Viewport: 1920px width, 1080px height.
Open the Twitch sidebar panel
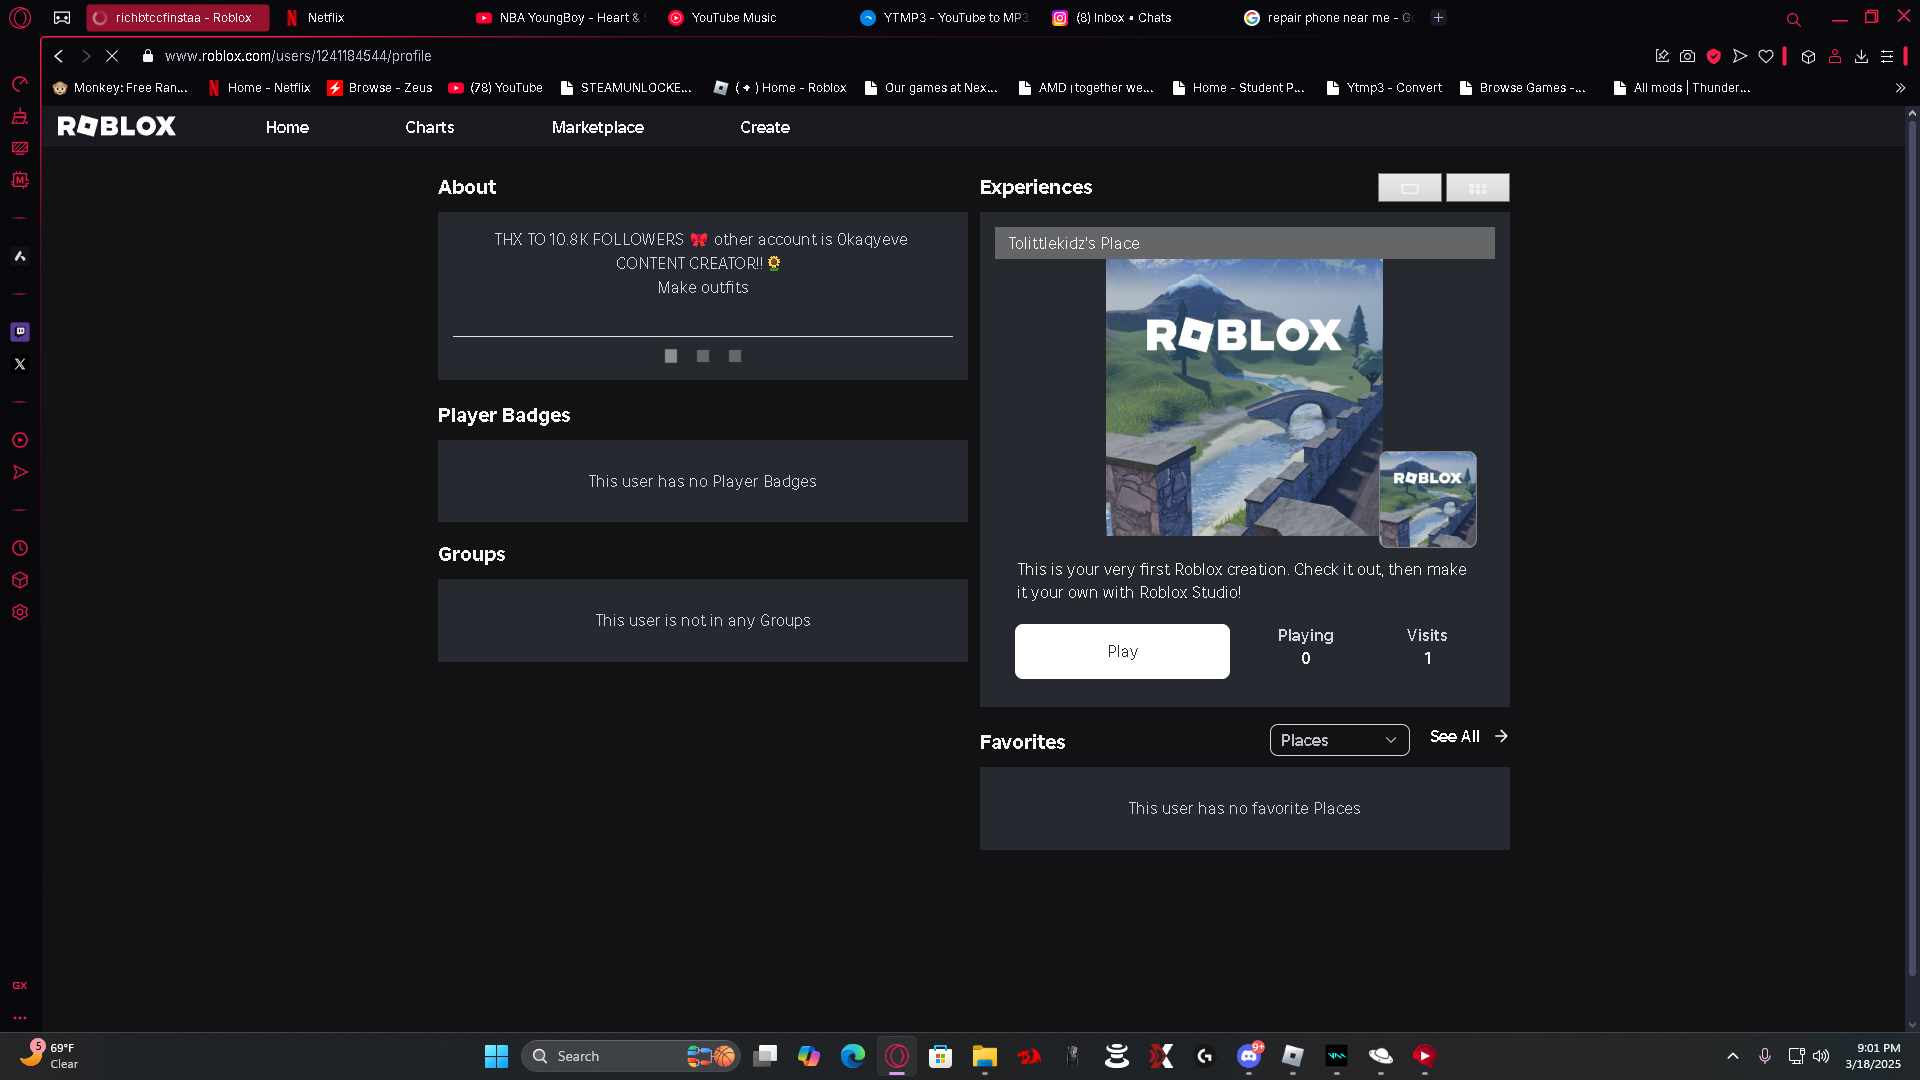tap(20, 331)
